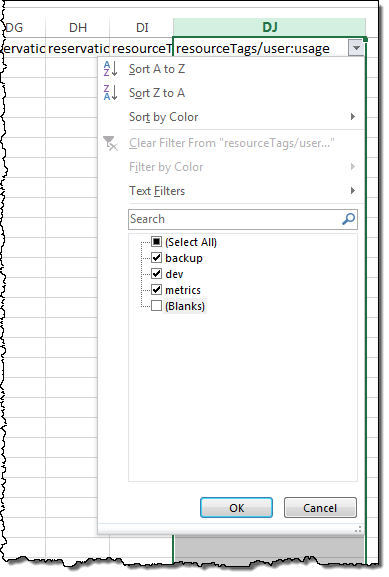
Task: Toggle the (Select All) checkbox
Action: (x=157, y=242)
